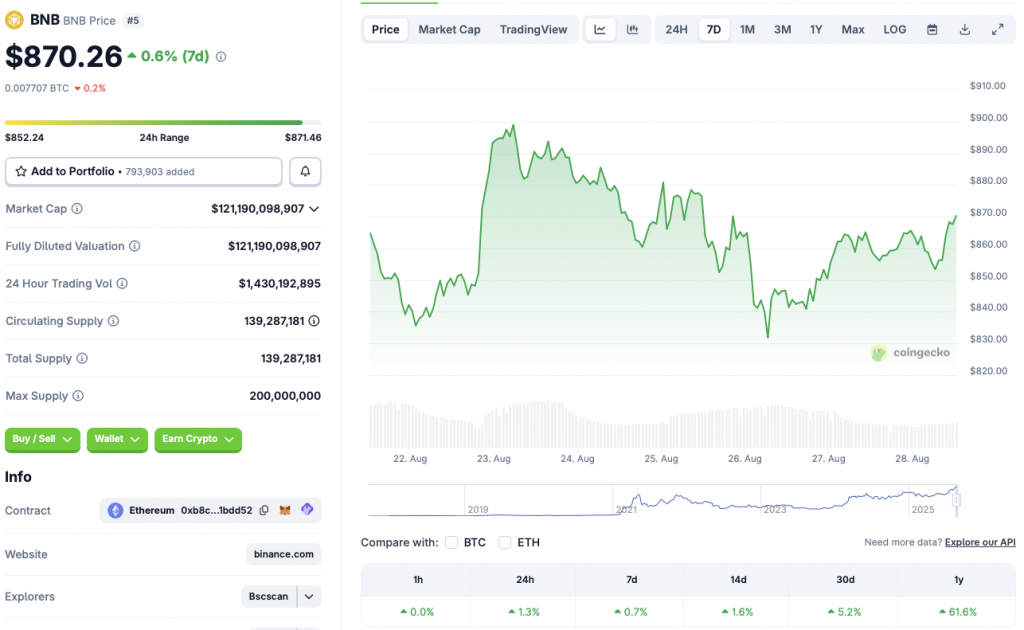Click the mini timeline range handle
This screenshot has width=1024, height=630.
pyautogui.click(x=957, y=501)
